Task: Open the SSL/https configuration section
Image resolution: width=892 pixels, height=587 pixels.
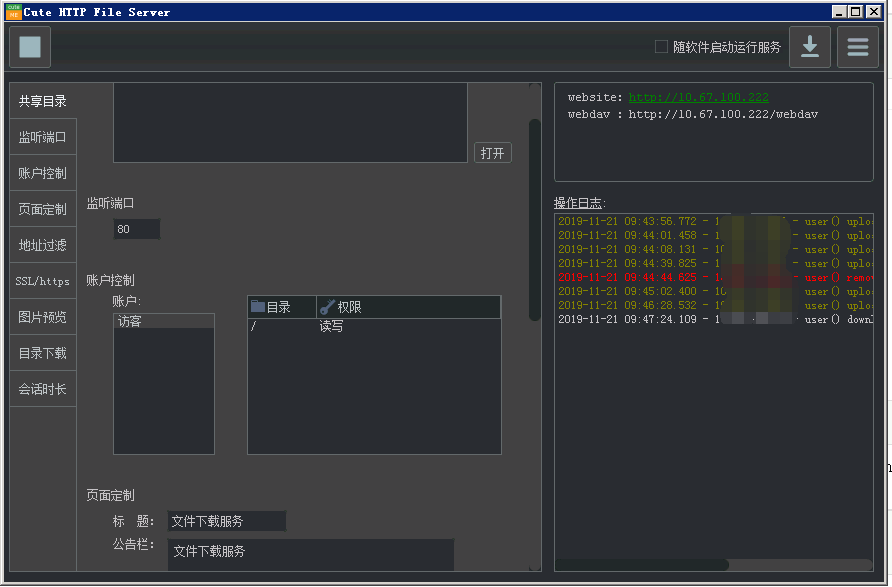Action: click(42, 281)
